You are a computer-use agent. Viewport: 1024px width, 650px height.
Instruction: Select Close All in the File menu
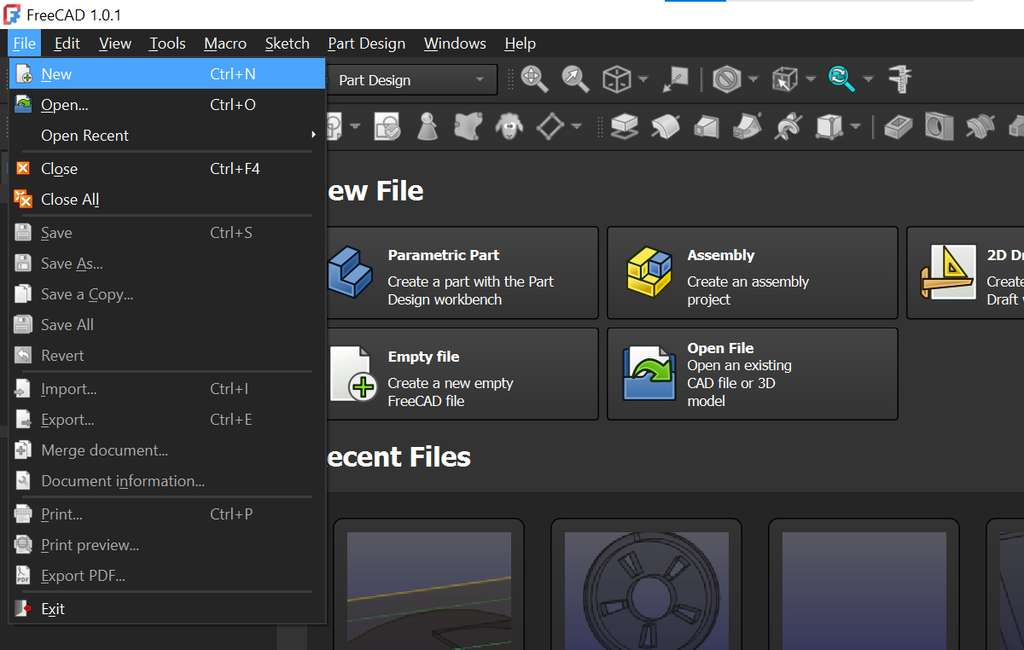[167, 199]
